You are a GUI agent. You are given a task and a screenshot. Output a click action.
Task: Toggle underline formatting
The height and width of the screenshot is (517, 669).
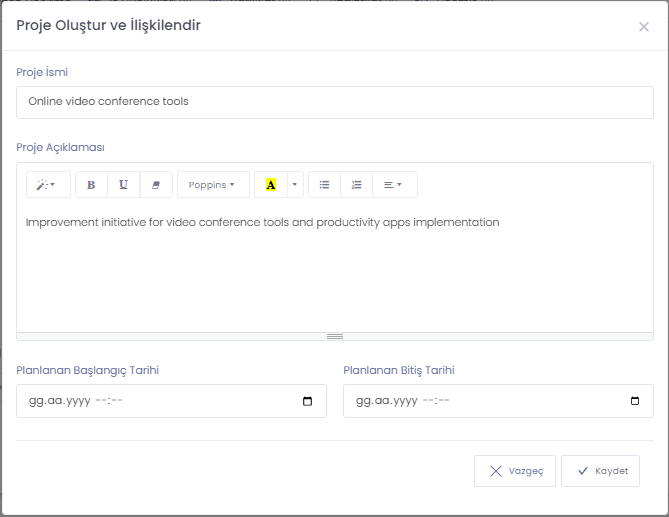(124, 185)
